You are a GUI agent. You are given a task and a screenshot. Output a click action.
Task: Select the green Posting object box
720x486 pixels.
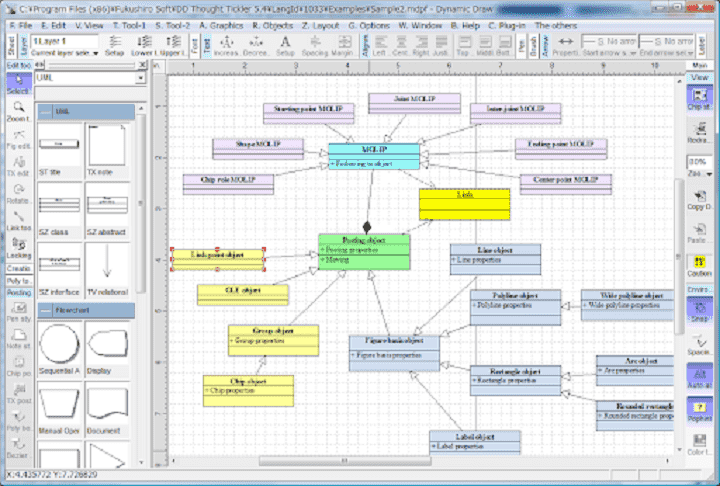364,252
